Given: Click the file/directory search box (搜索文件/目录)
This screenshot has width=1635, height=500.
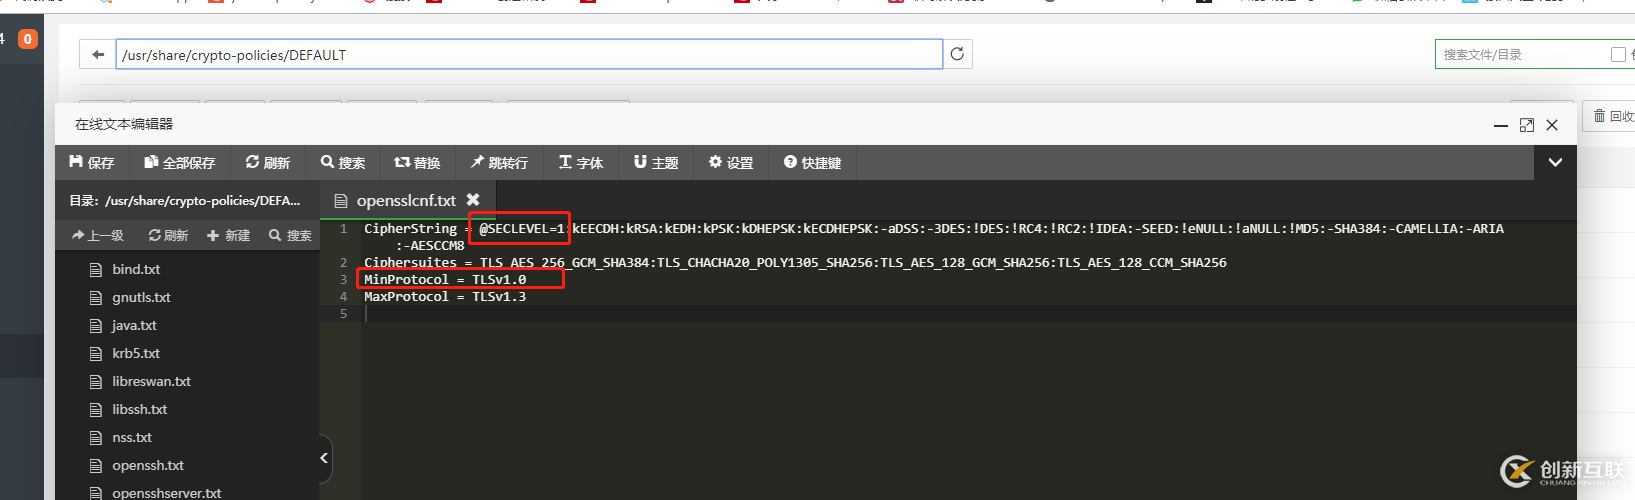Looking at the screenshot, I should 1520,54.
